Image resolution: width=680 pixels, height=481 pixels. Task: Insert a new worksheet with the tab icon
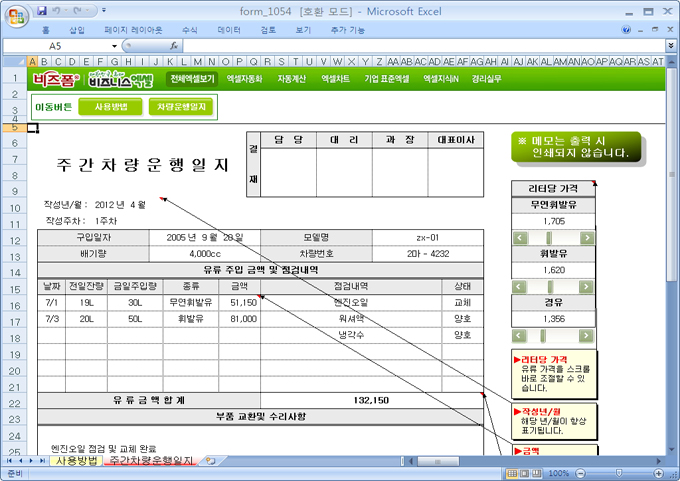[211, 461]
